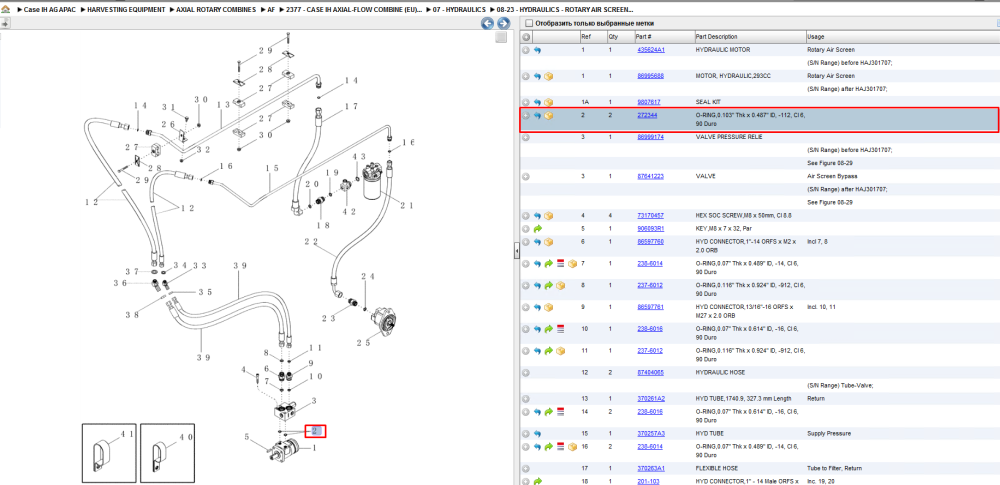
Task: Open part number link 86995688
Action: (651, 76)
